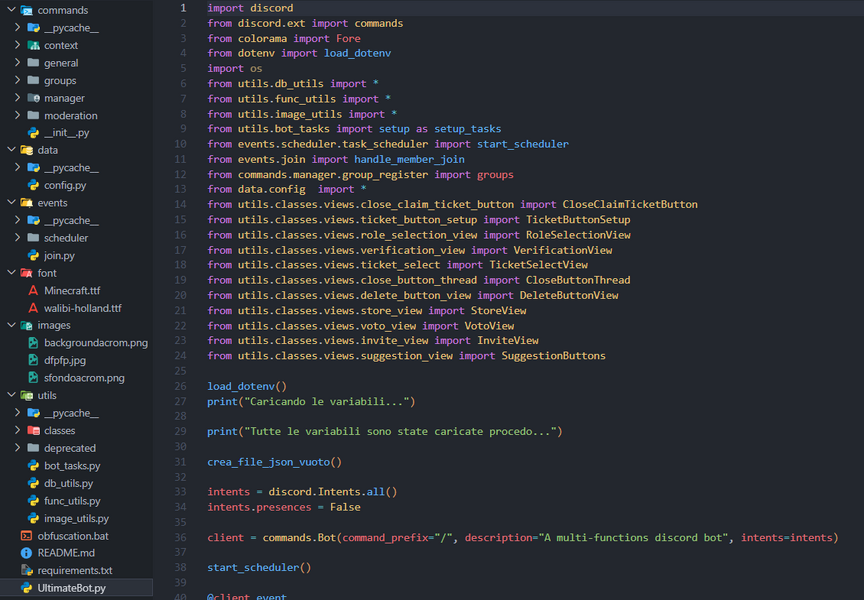
Task: Open func_utils.py file
Action: pyautogui.click(x=72, y=501)
